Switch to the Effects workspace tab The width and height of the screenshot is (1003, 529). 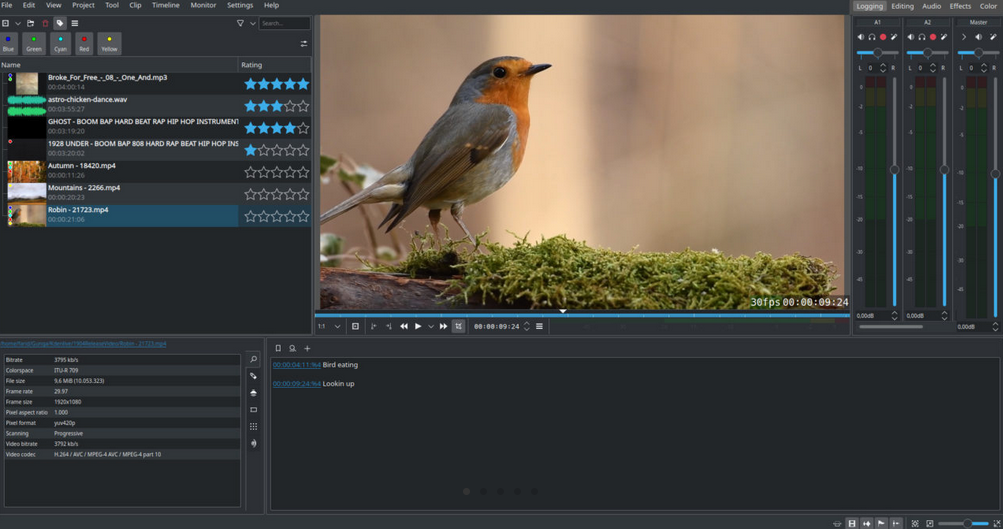[x=960, y=6]
